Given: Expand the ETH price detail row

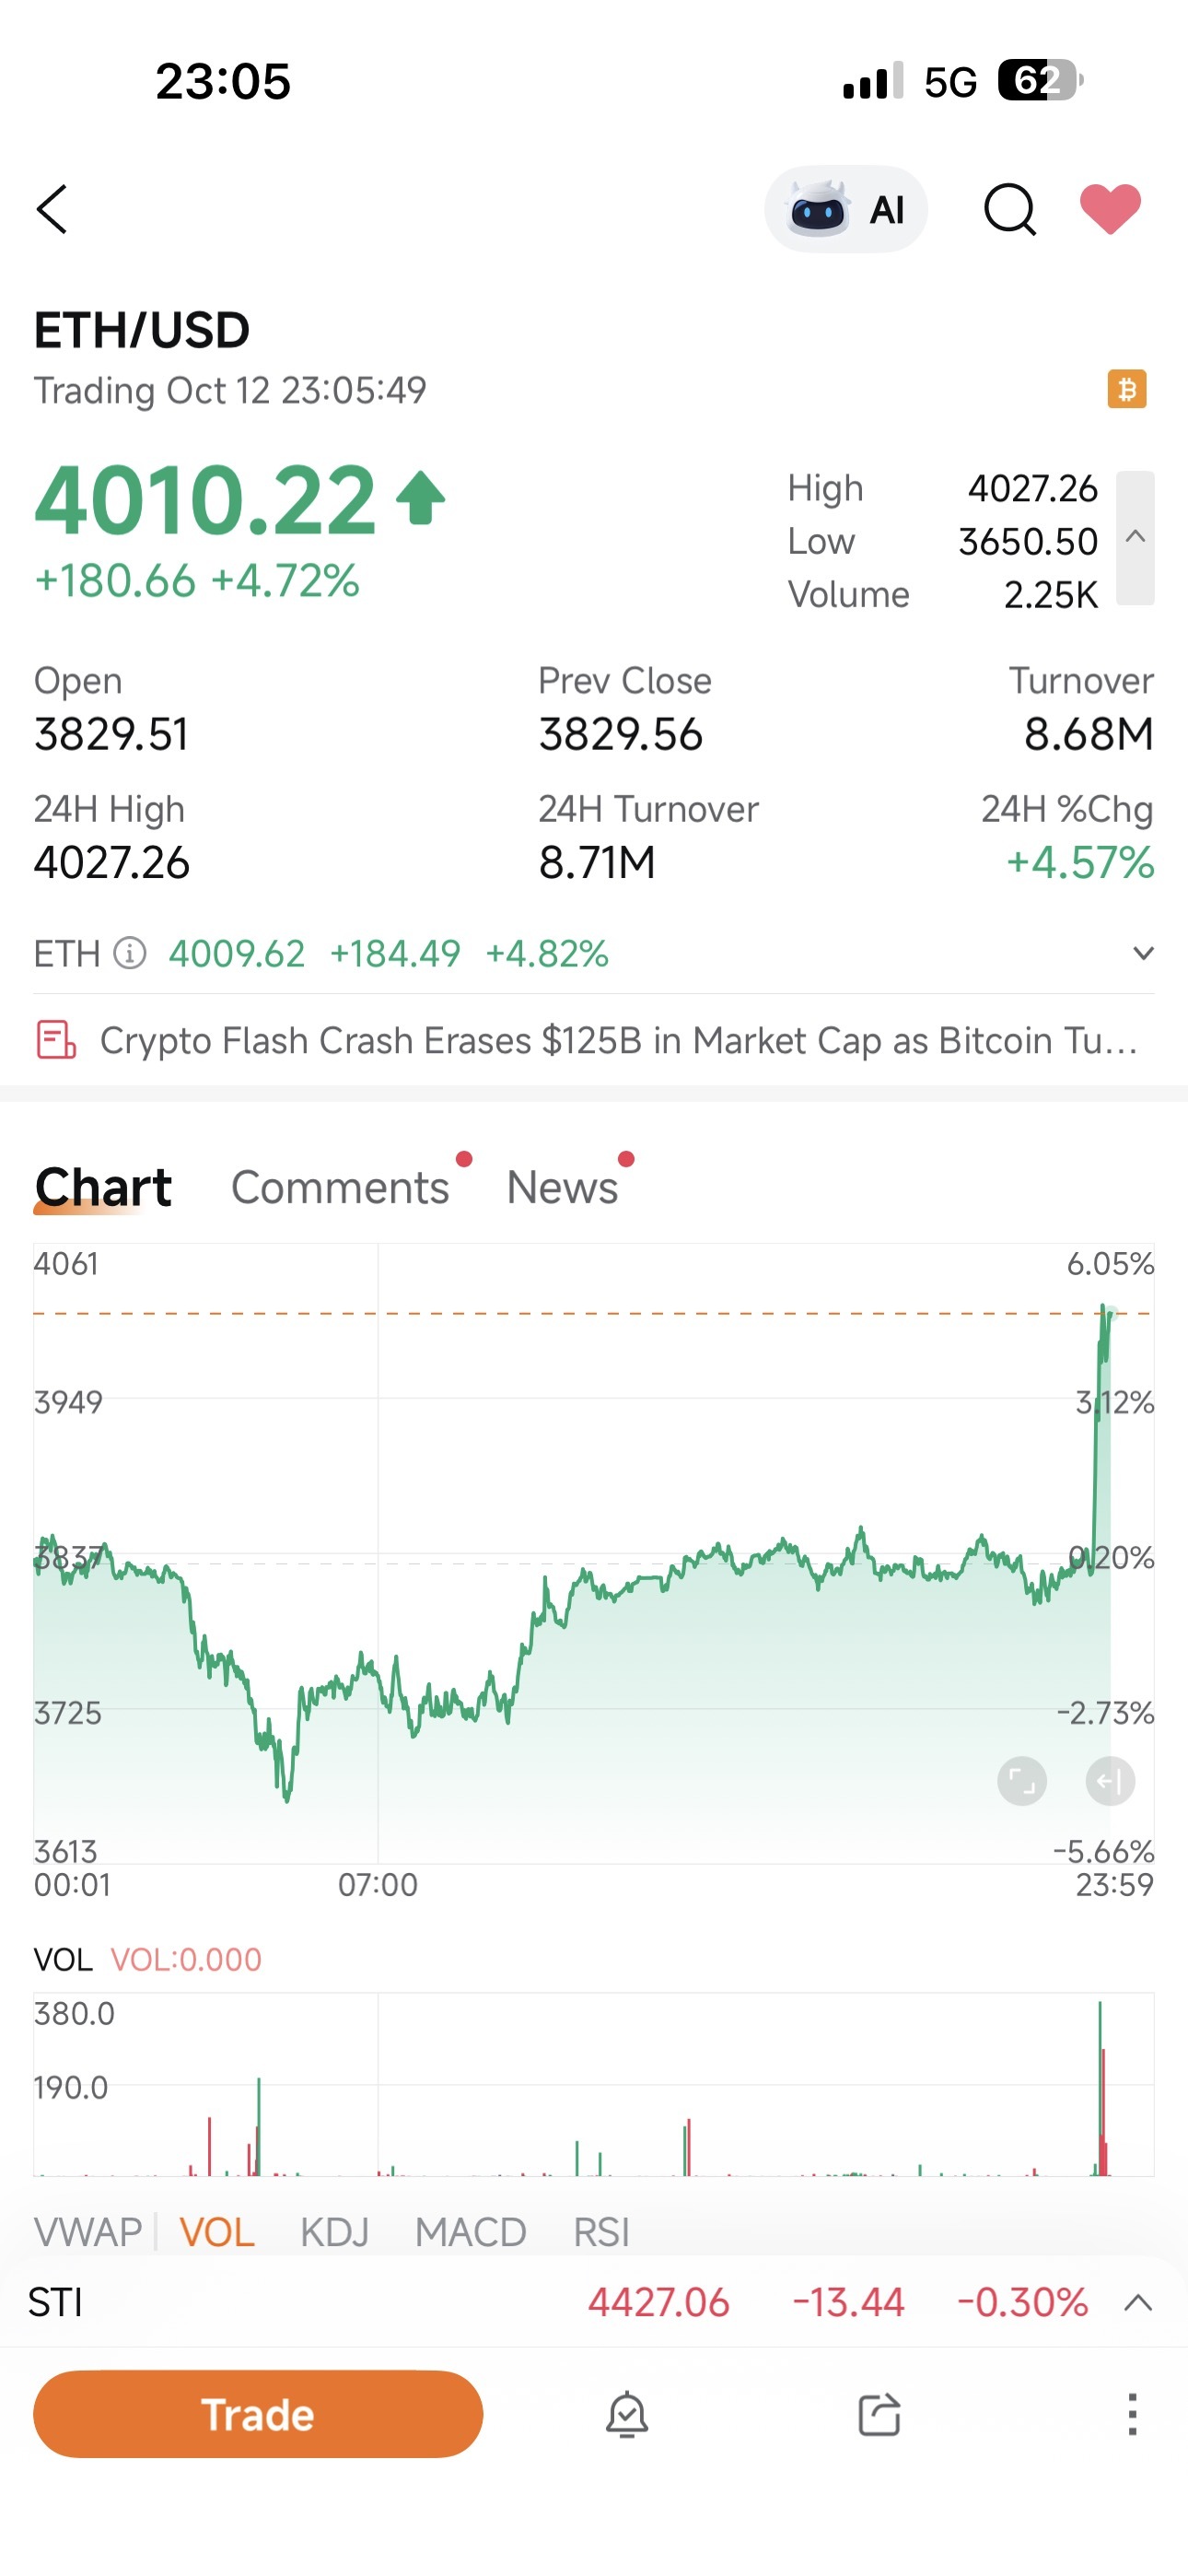Looking at the screenshot, I should point(1142,953).
